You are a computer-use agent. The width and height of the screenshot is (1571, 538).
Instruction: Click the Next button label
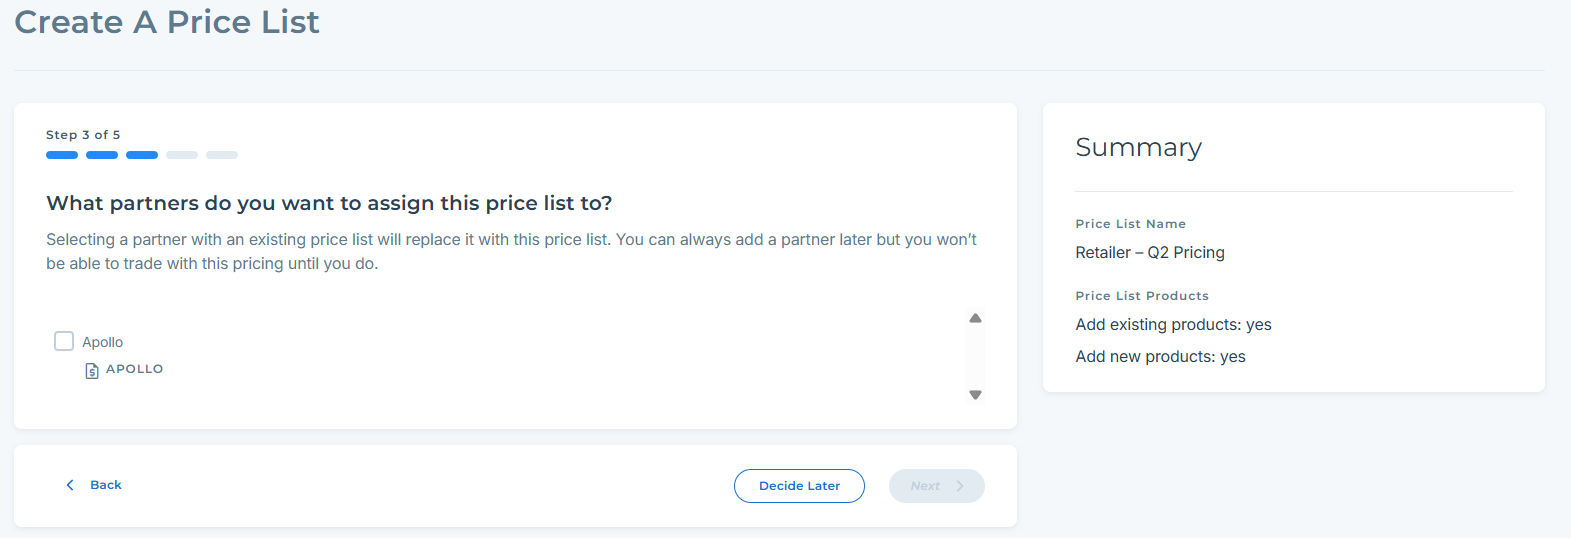[x=925, y=486]
